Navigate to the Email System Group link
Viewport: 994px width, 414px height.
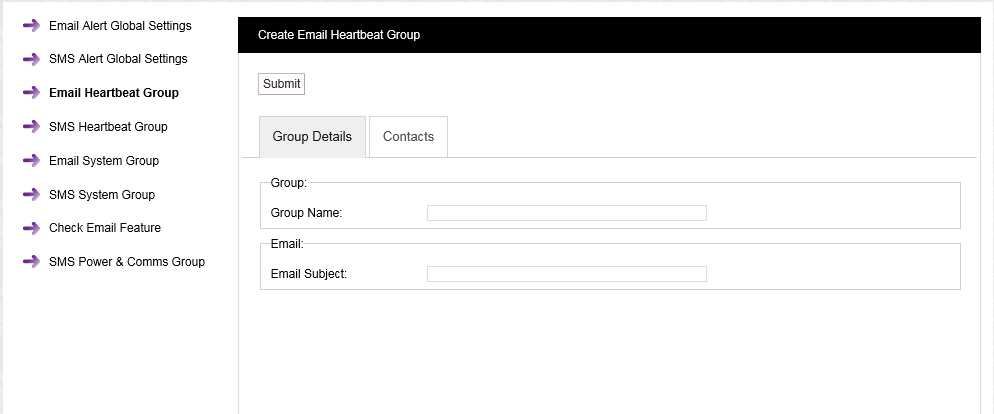[104, 161]
